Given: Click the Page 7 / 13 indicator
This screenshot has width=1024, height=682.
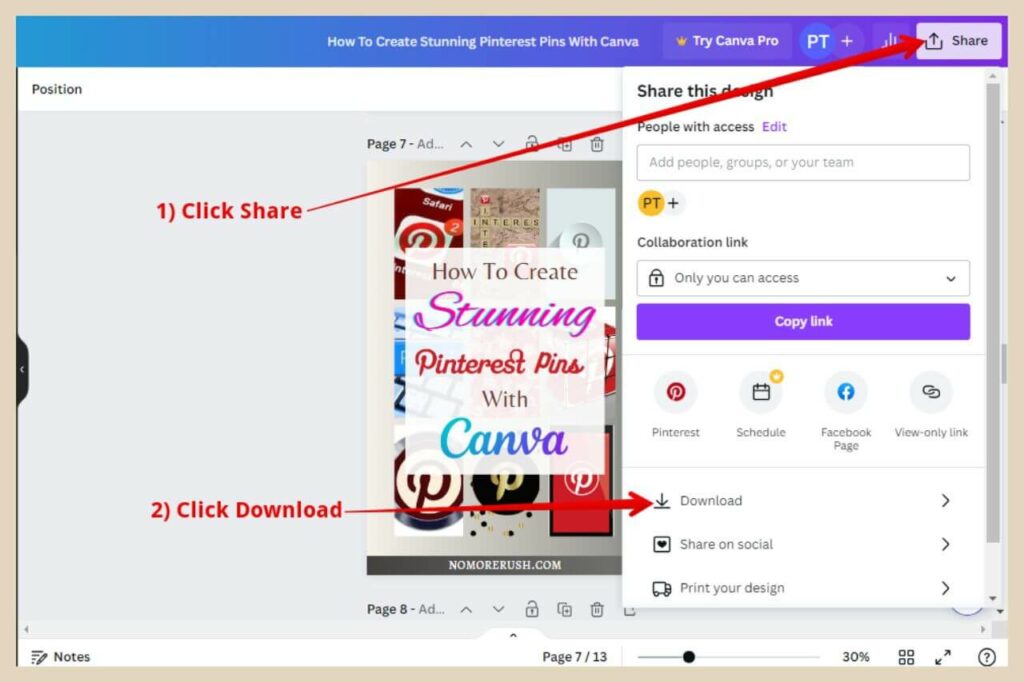Looking at the screenshot, I should pyautogui.click(x=574, y=657).
